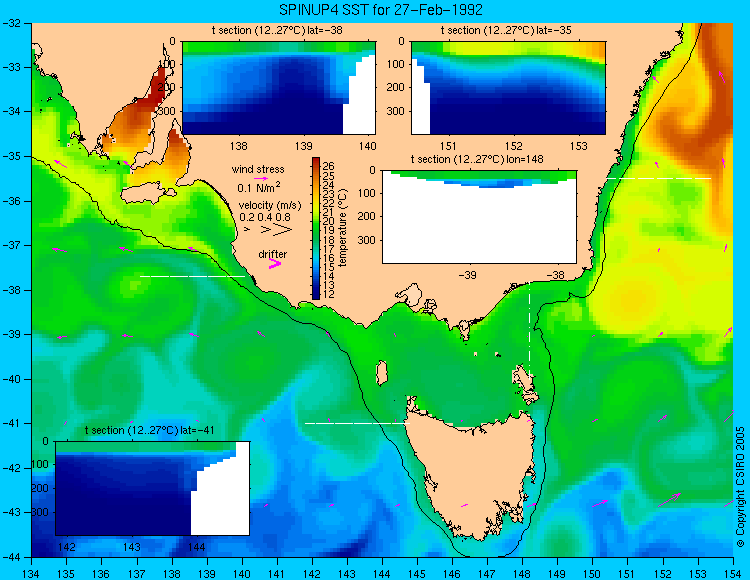The width and height of the screenshot is (750, 580).
Task: Click the white dashed section line at latitude -41
Action: coord(357,423)
